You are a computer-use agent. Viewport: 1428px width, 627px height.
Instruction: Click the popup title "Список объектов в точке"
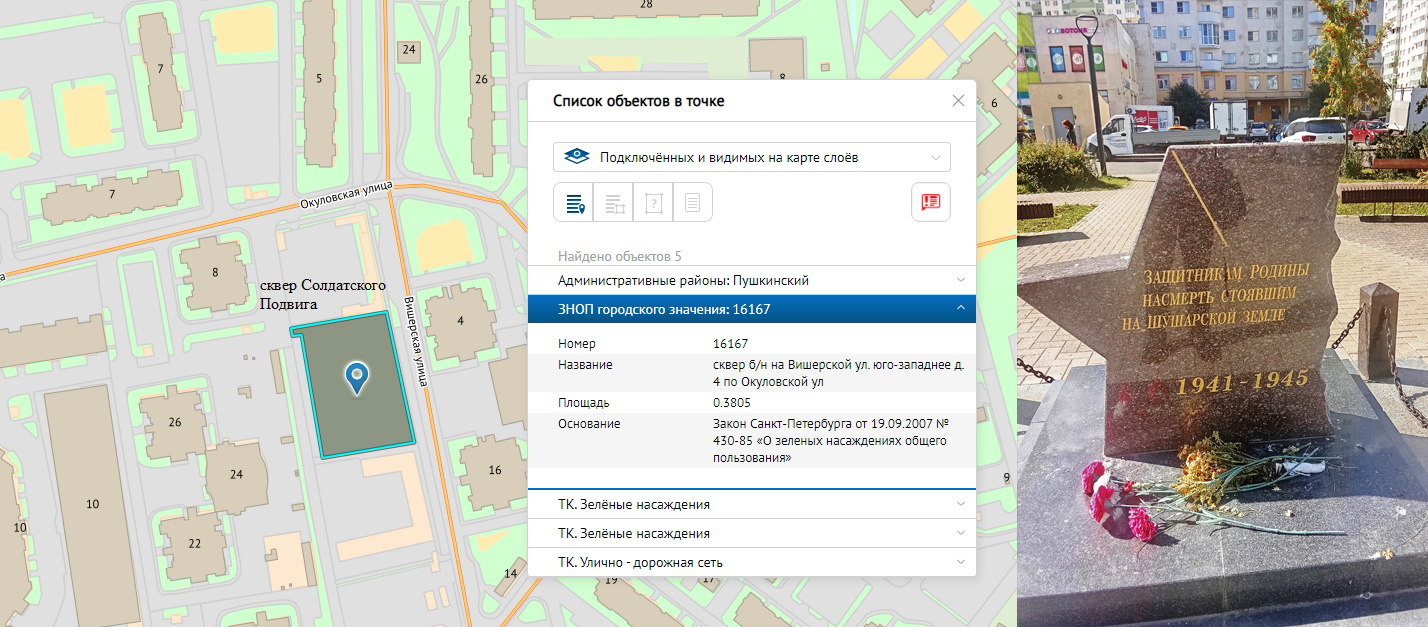click(639, 101)
